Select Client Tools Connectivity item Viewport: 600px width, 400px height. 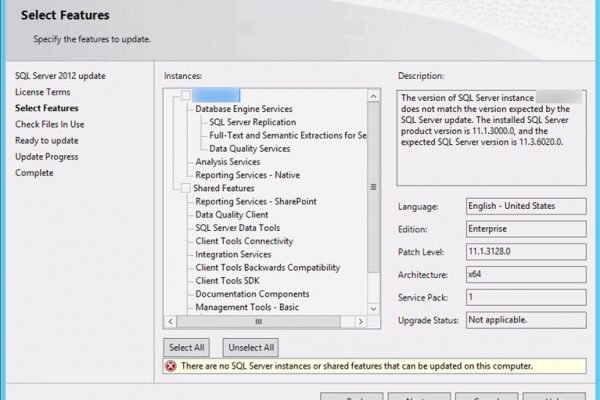244,241
